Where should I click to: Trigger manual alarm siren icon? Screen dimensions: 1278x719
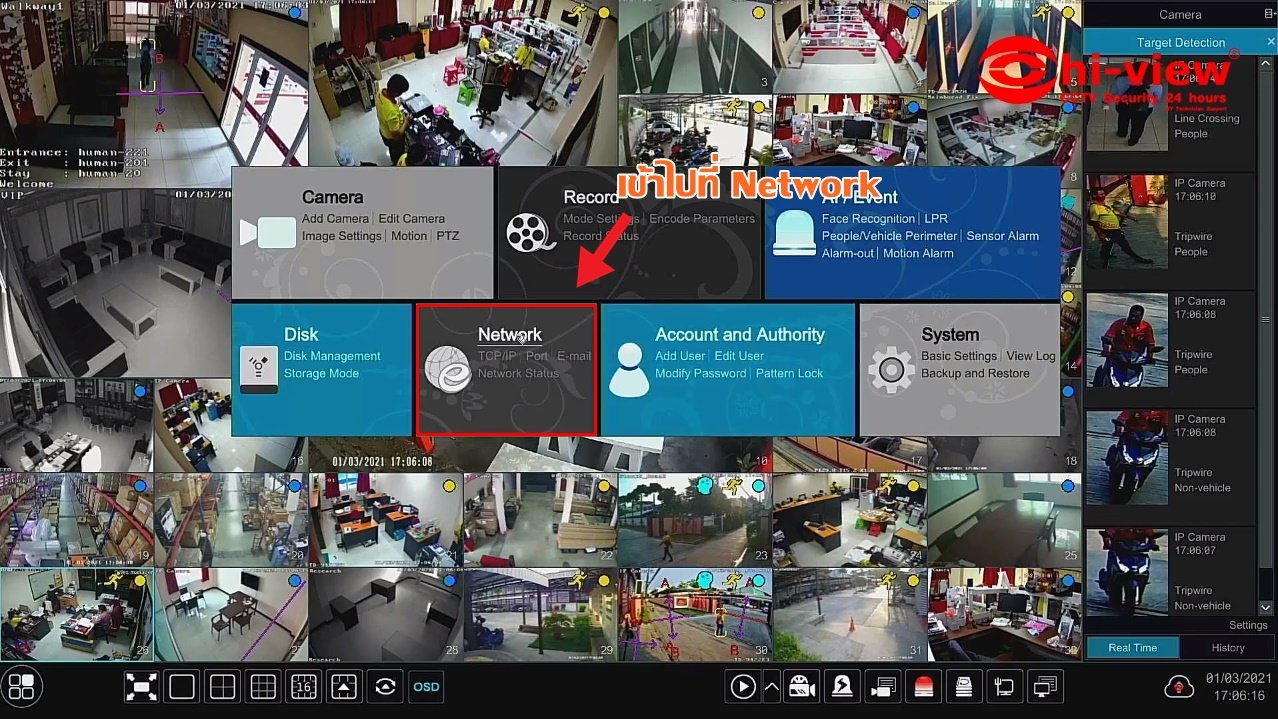tap(922, 687)
